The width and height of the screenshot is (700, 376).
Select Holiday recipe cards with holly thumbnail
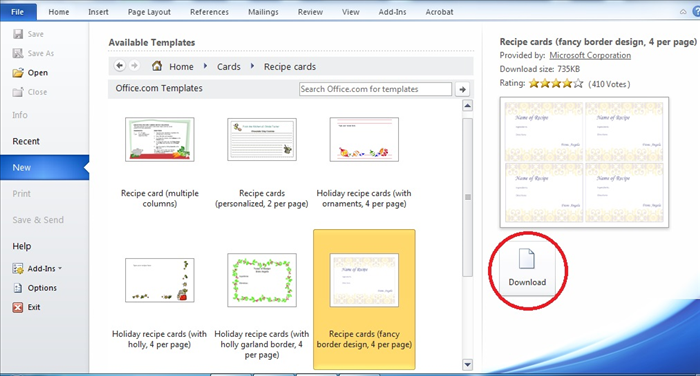pyautogui.click(x=160, y=280)
